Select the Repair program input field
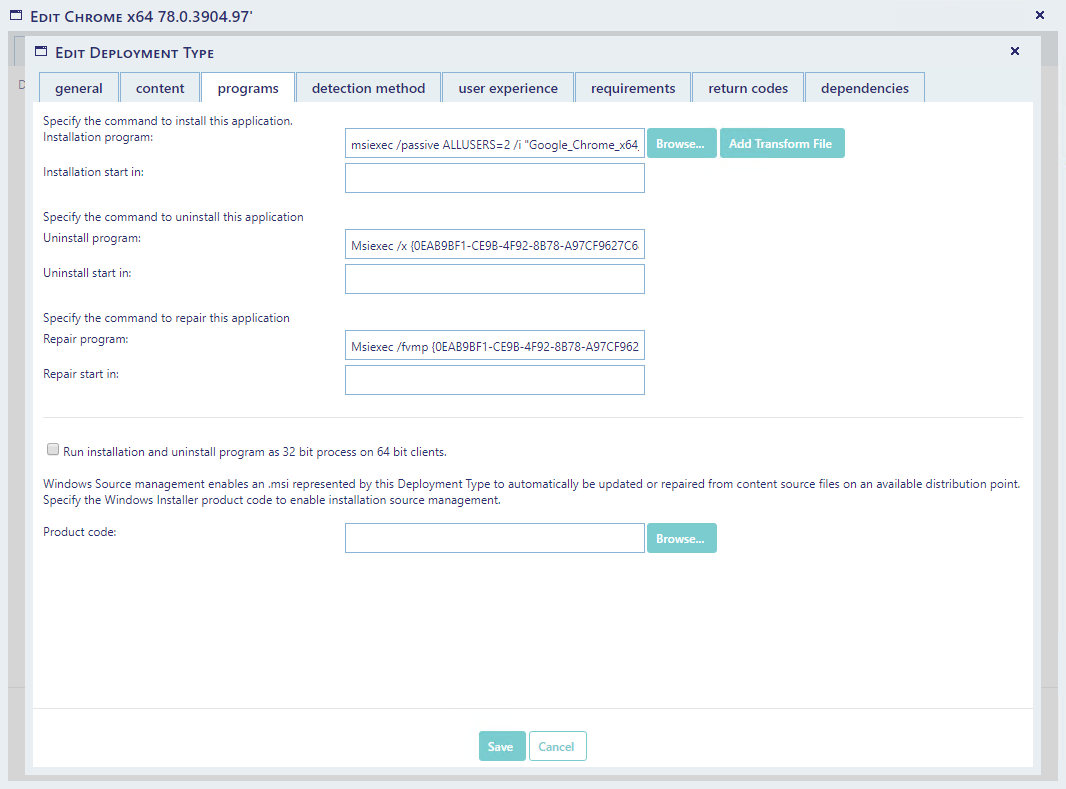This screenshot has width=1066, height=789. pyautogui.click(x=494, y=346)
